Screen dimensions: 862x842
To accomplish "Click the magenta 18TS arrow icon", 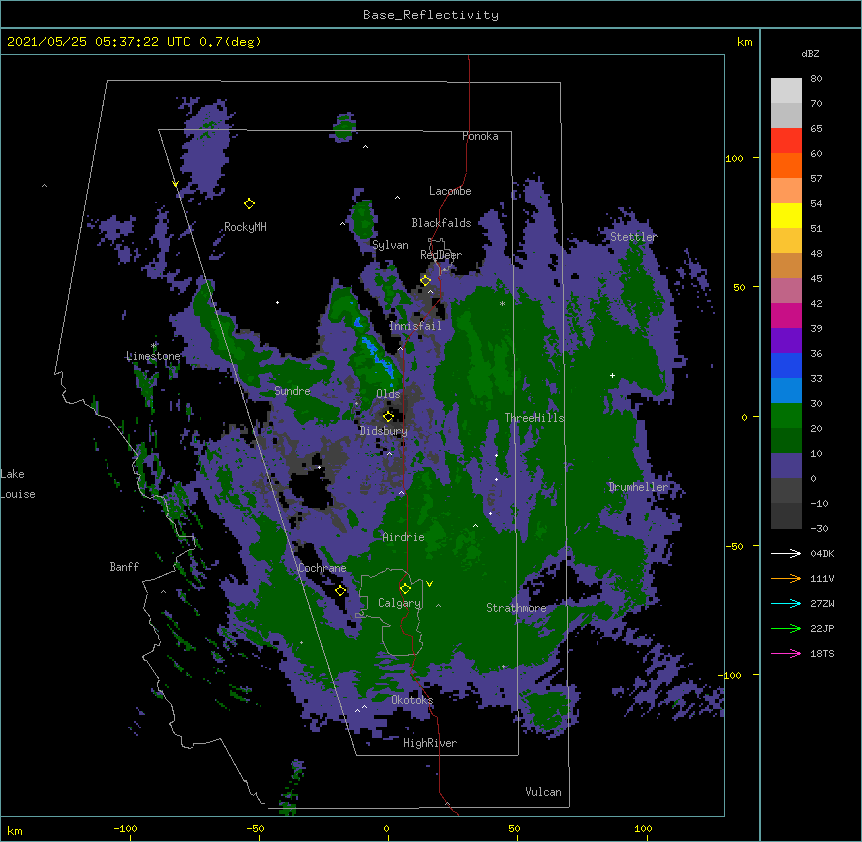I will tap(786, 653).
